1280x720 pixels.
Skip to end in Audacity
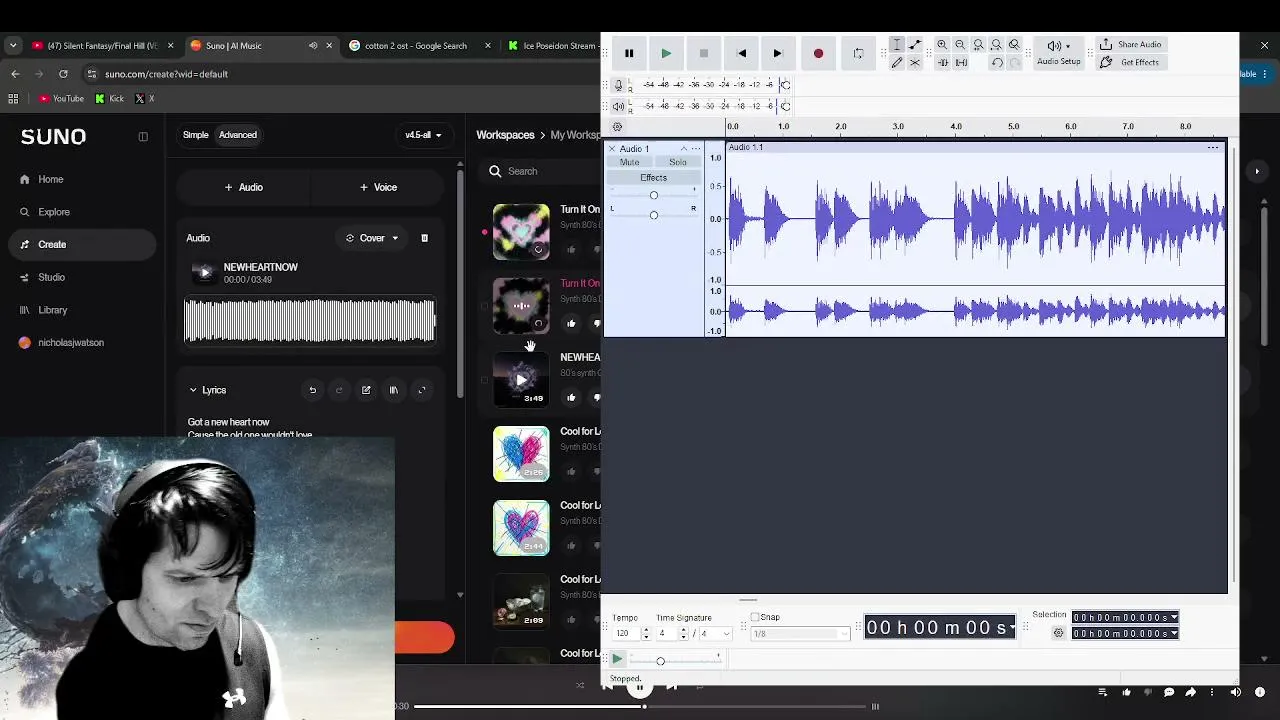click(x=778, y=53)
